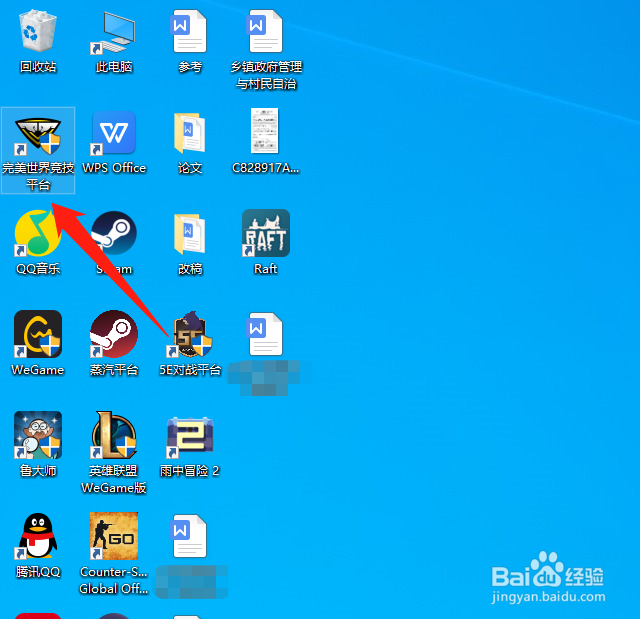Open 腾讯QQ penguin shortcut
The height and width of the screenshot is (619, 640).
(x=38, y=536)
